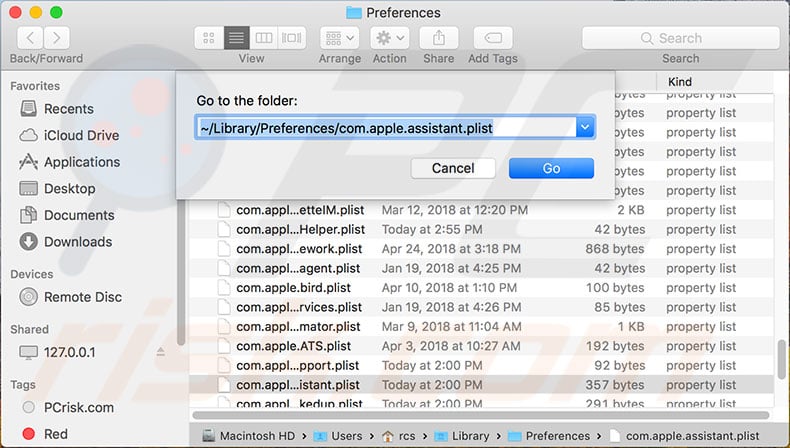The image size is (790, 448).
Task: Click the 868 bytes size cell
Action: coord(615,249)
